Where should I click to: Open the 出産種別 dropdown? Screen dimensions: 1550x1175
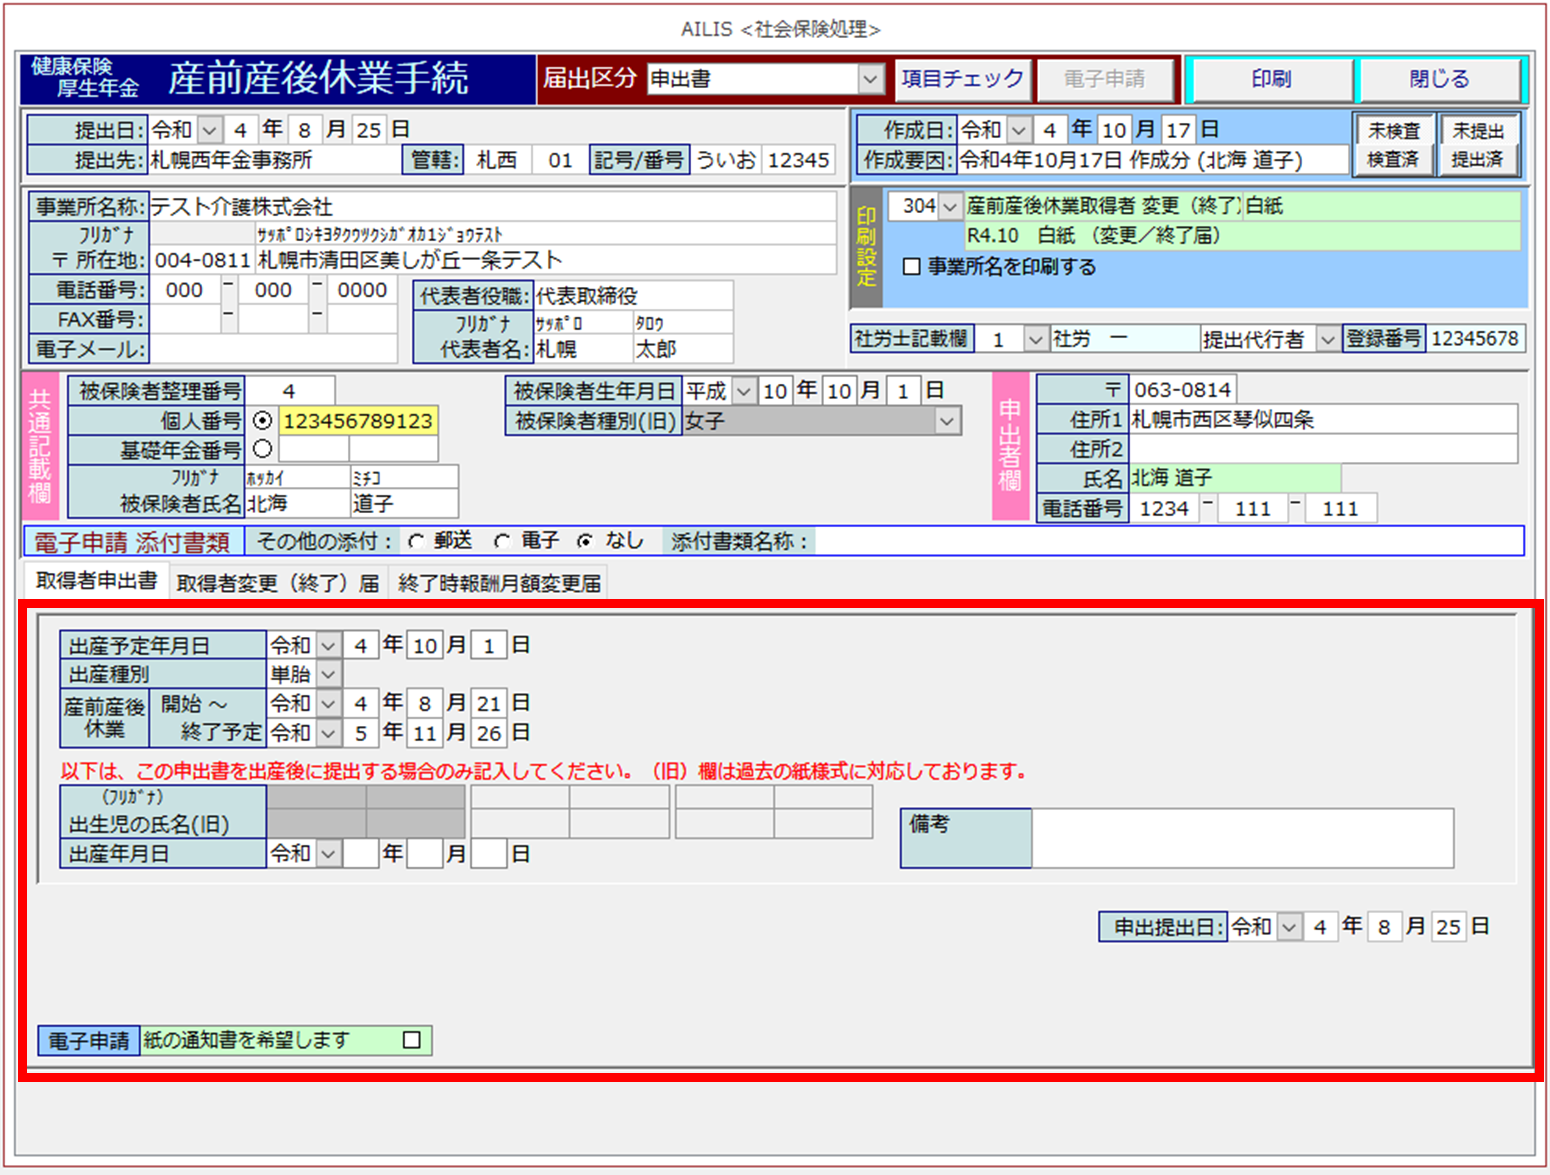pos(328,674)
